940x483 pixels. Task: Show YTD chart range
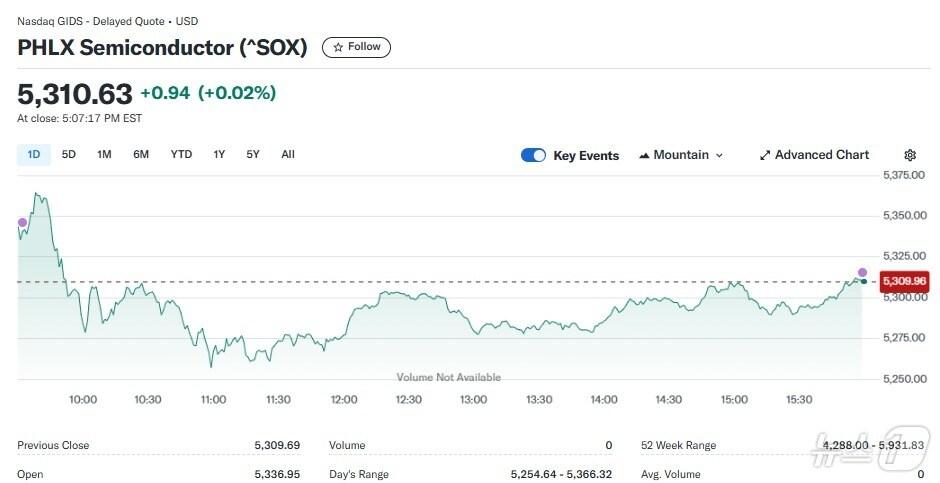click(x=181, y=154)
